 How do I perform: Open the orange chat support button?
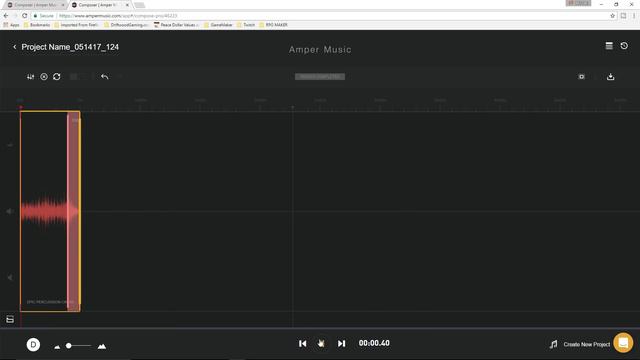(x=623, y=342)
